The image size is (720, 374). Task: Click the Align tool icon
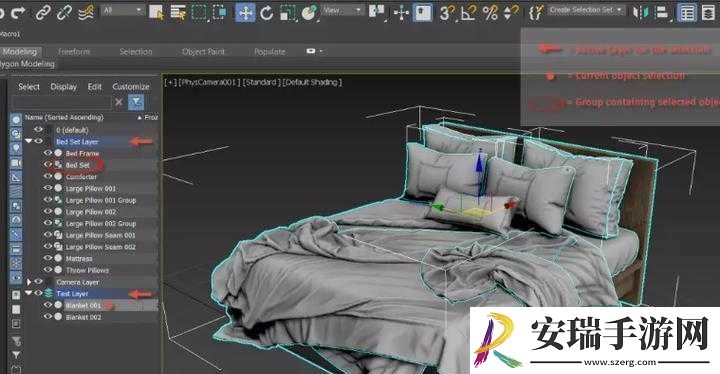[x=661, y=12]
